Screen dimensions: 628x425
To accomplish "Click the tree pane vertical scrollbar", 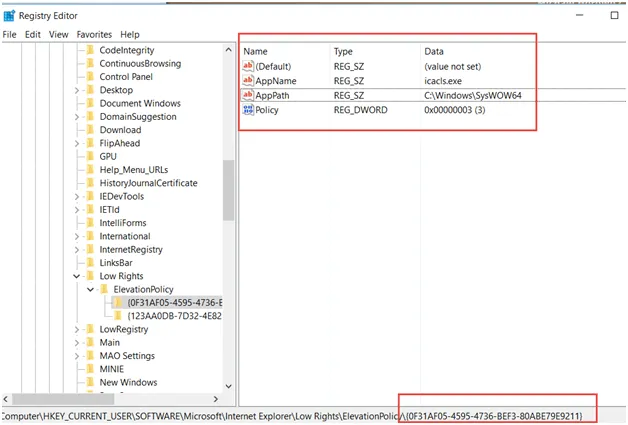I will (229, 200).
